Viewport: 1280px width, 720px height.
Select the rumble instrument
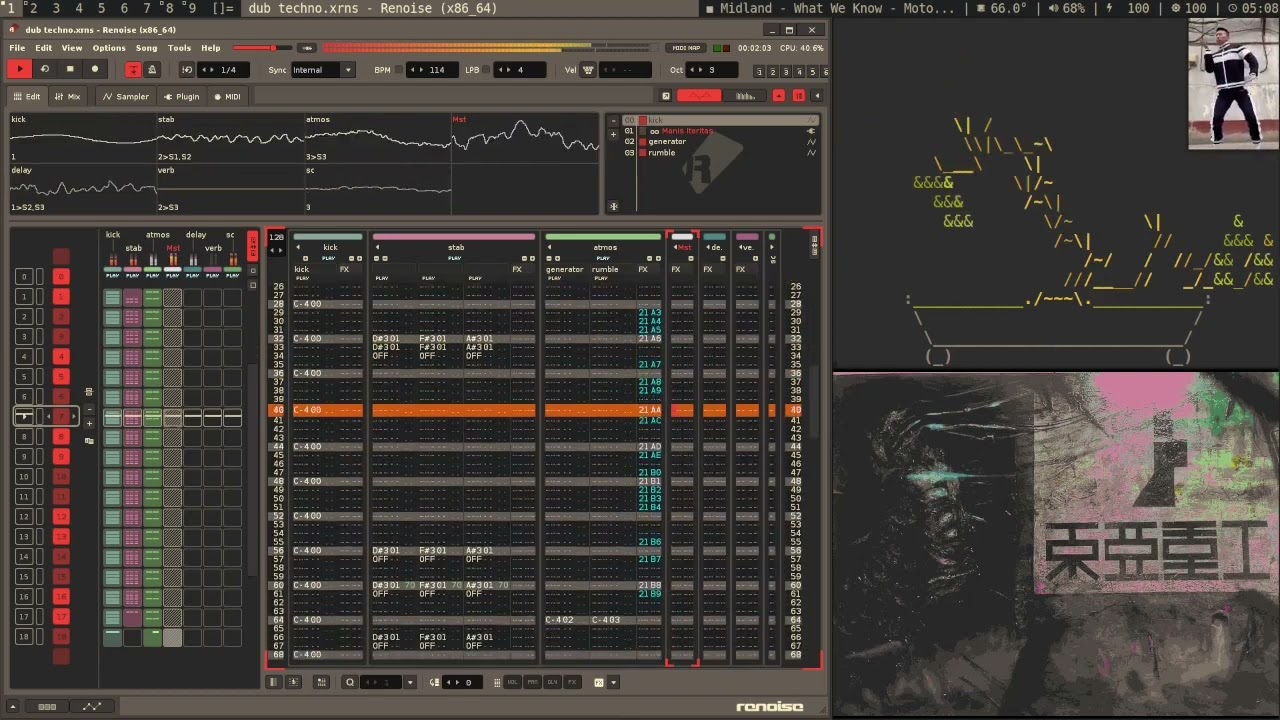point(720,153)
